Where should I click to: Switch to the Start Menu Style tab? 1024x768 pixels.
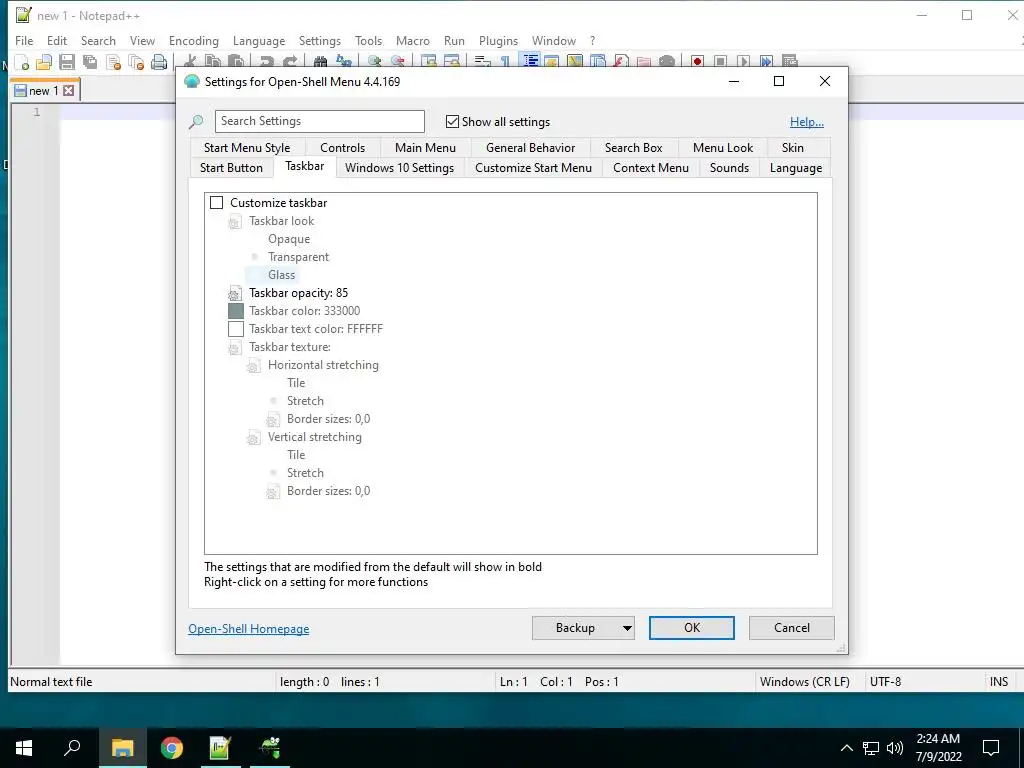247,148
